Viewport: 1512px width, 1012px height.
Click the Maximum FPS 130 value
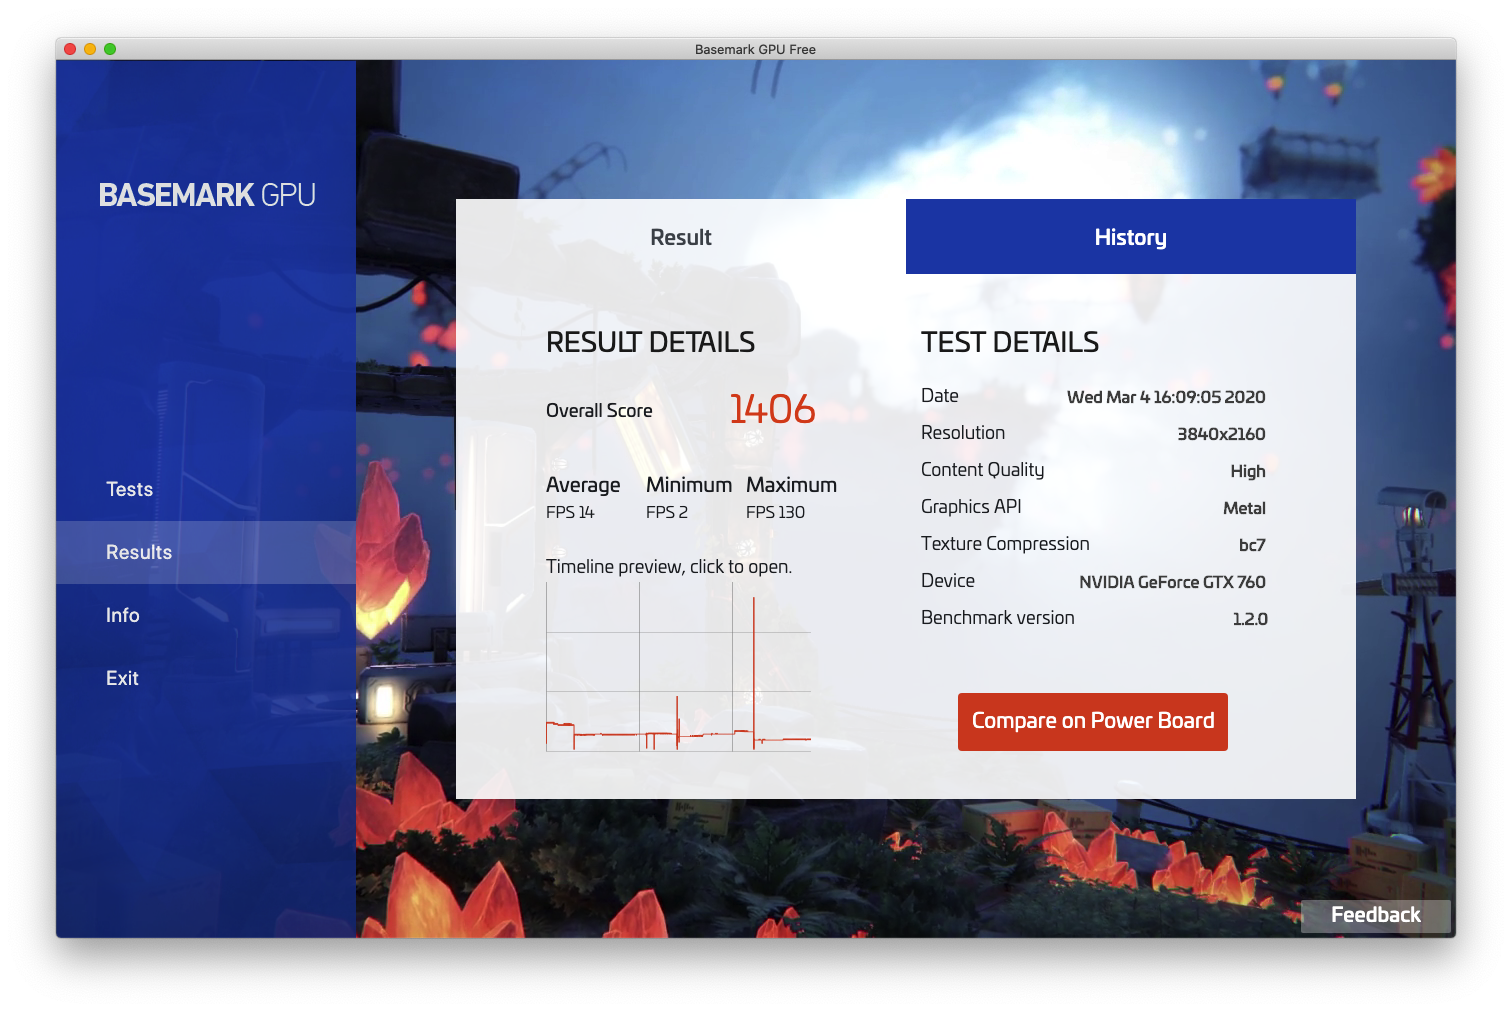(x=775, y=512)
